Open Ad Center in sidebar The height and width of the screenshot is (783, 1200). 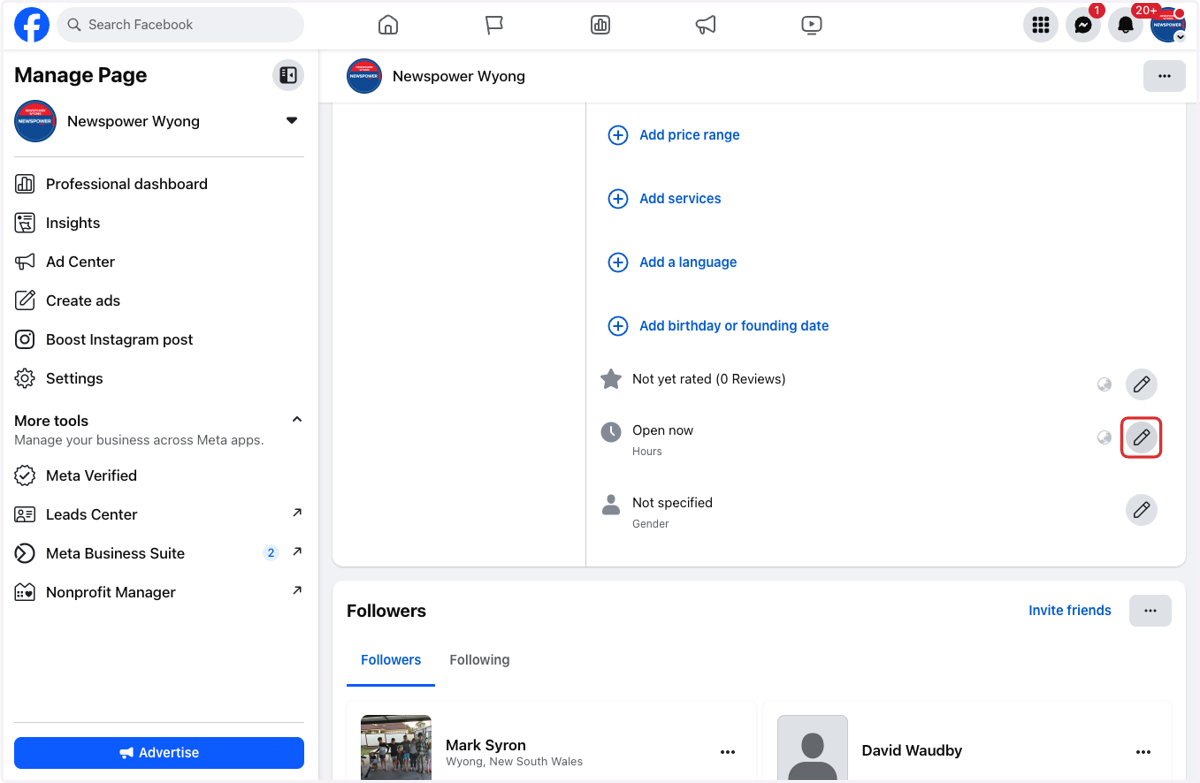click(x=159, y=262)
